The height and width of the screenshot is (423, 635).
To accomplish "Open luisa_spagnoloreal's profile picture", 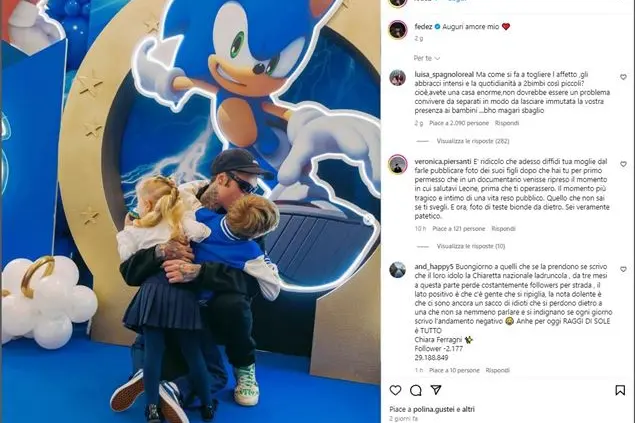I will click(x=398, y=77).
